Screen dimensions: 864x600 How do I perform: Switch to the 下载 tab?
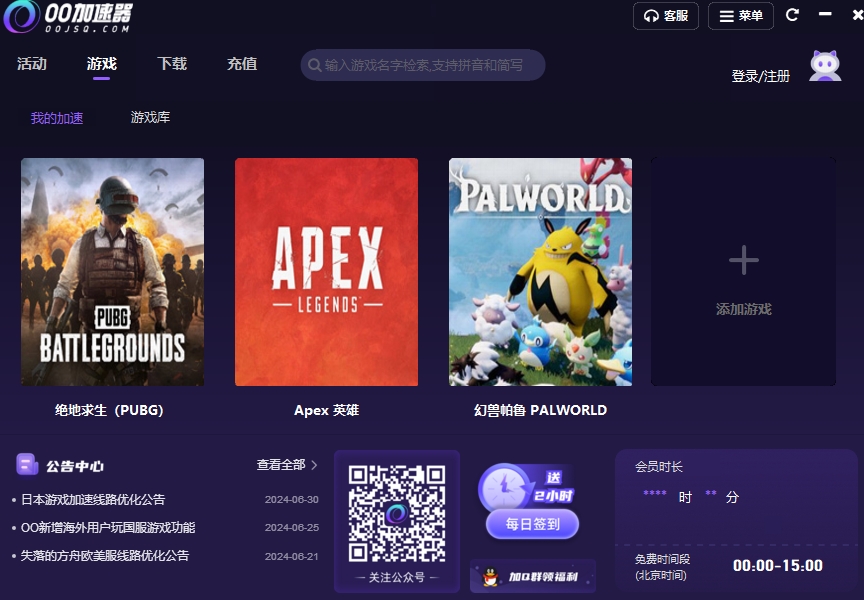(172, 64)
